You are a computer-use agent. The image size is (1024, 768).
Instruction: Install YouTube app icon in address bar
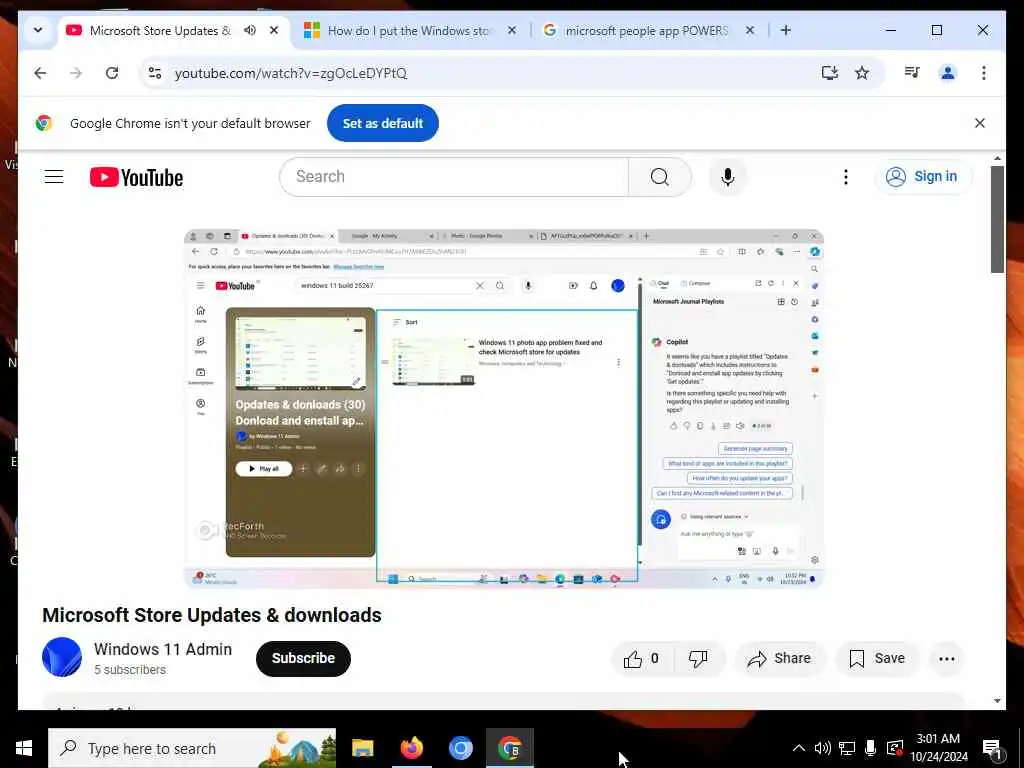[x=829, y=73]
